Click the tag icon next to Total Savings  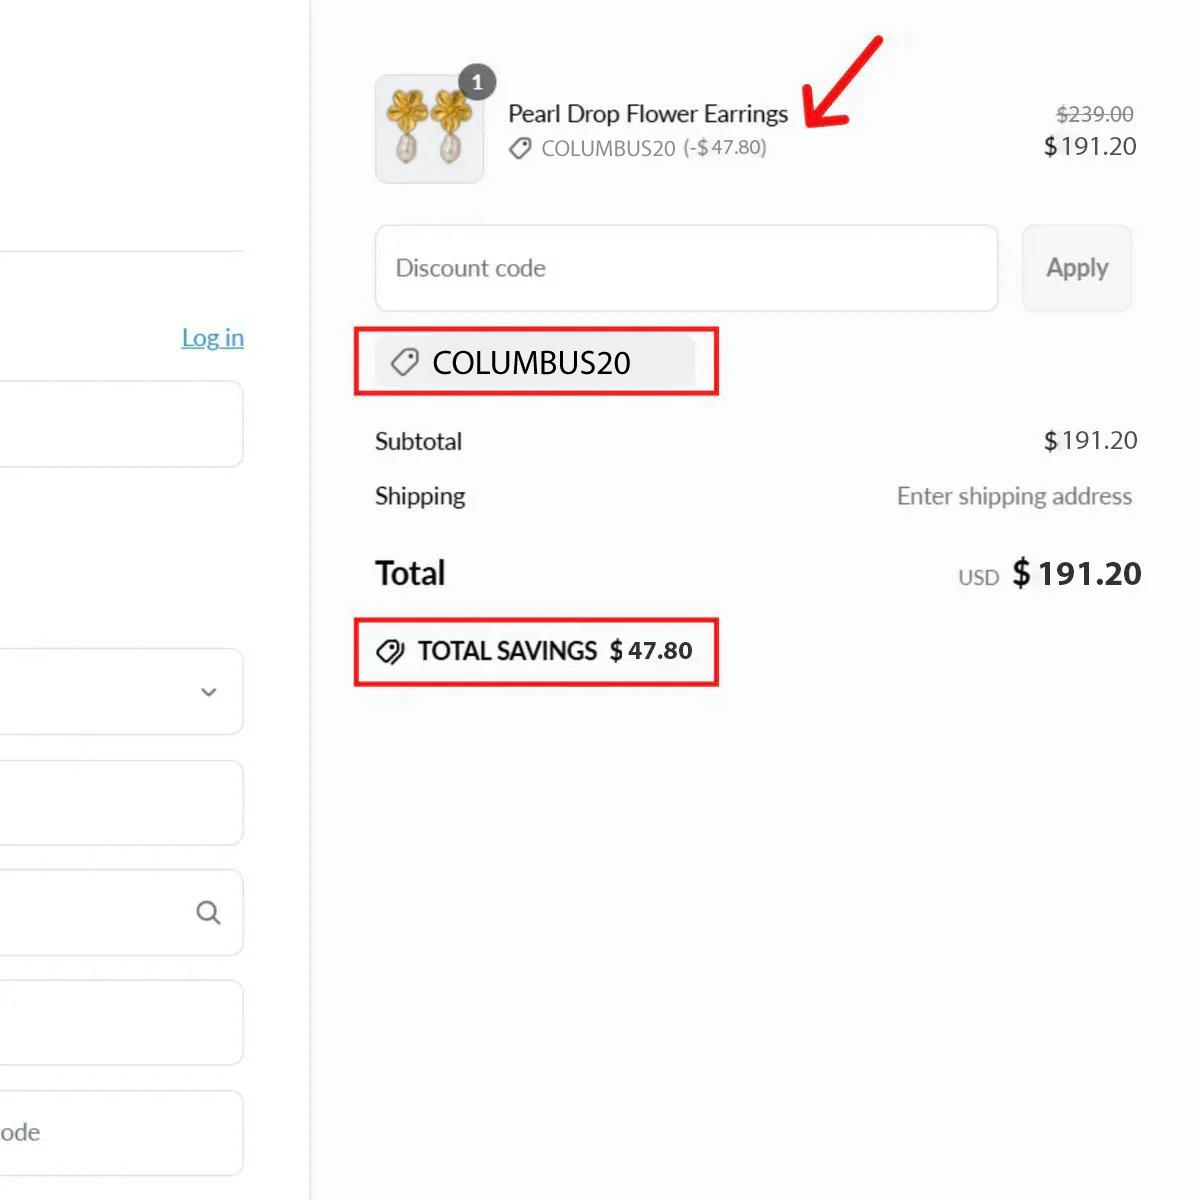tap(390, 652)
